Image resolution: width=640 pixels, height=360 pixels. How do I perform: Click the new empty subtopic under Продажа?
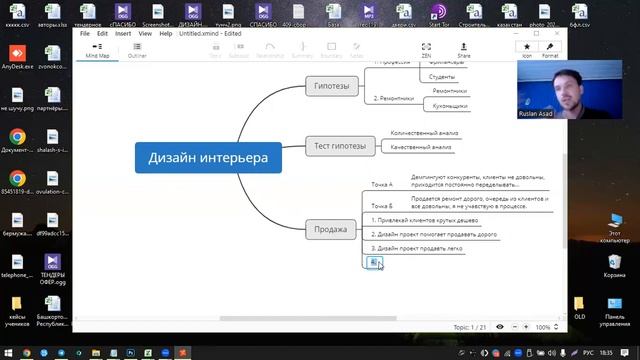coord(375,262)
